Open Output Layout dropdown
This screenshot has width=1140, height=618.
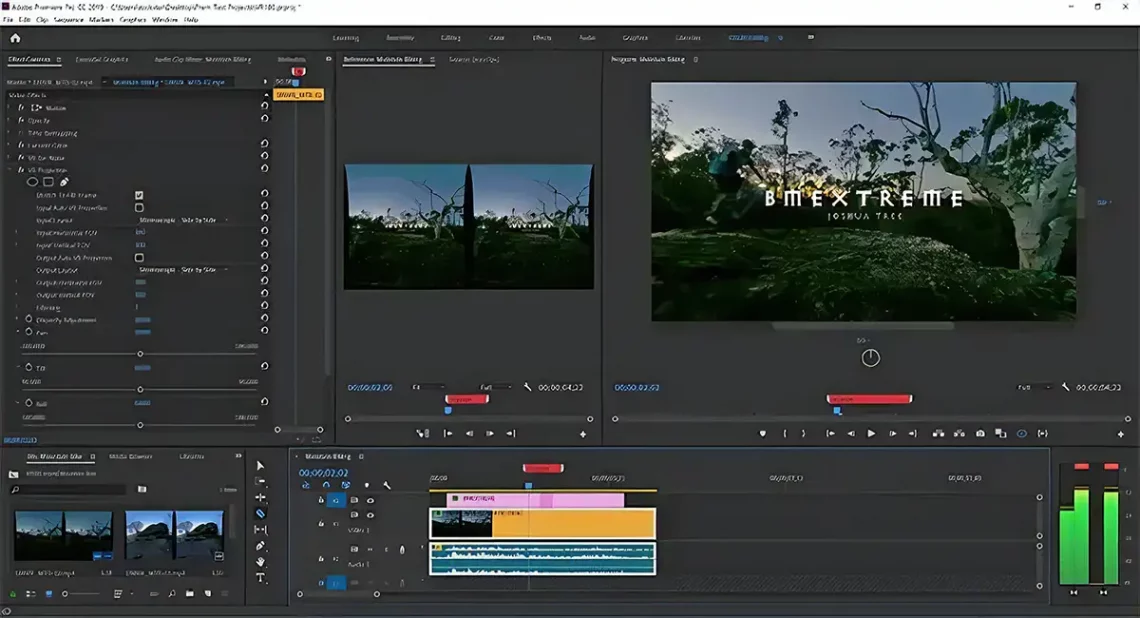(184, 270)
